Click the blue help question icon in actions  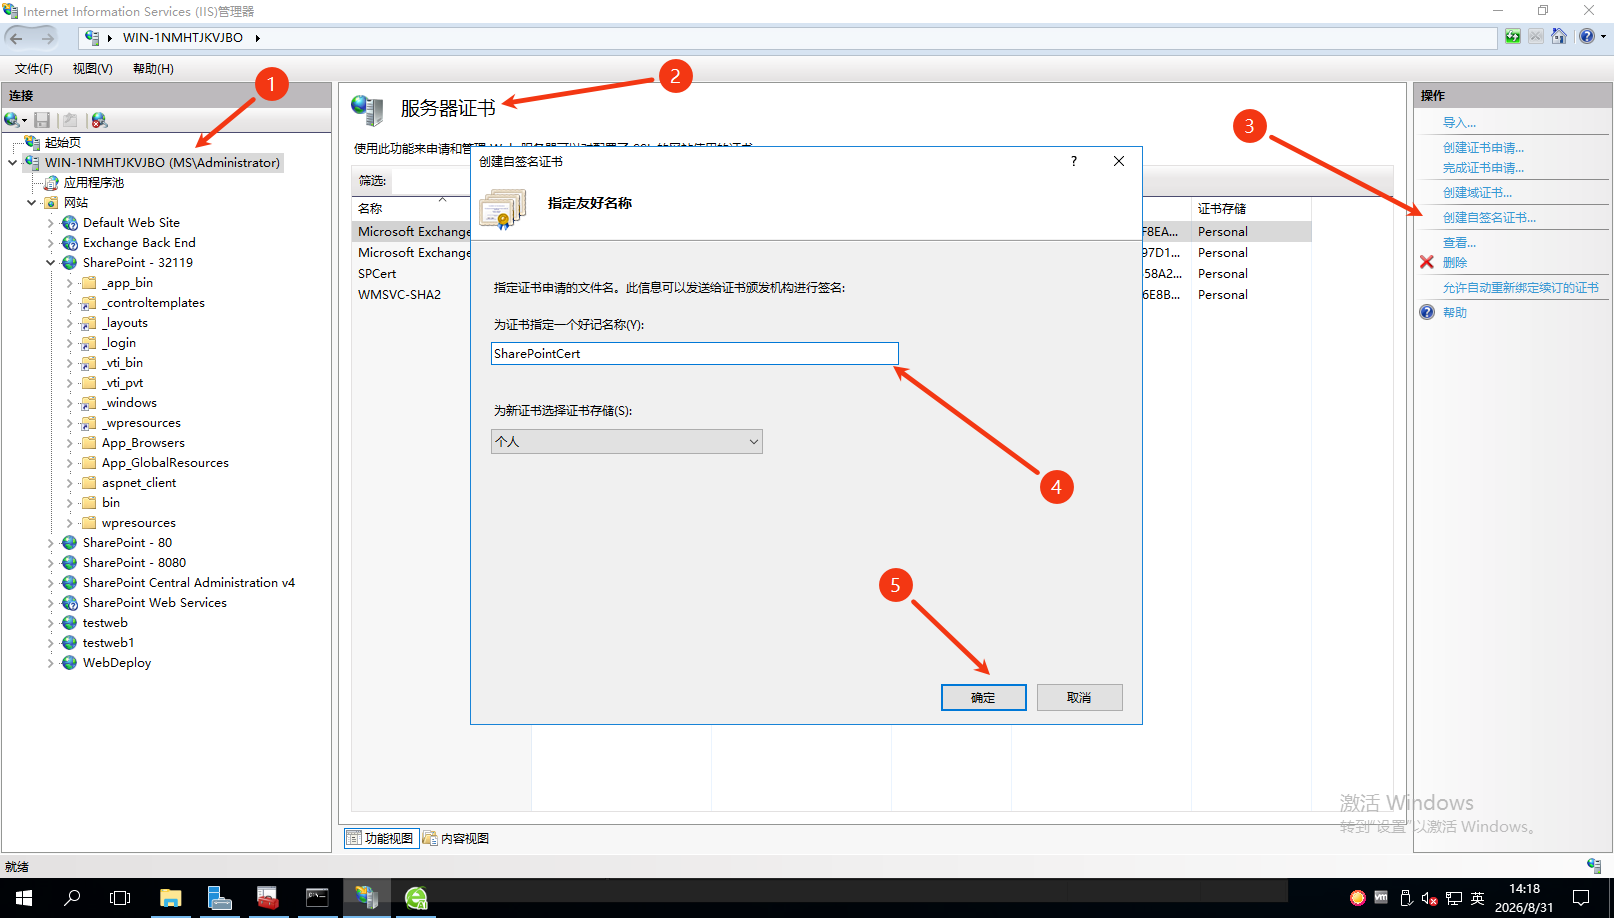pos(1427,312)
